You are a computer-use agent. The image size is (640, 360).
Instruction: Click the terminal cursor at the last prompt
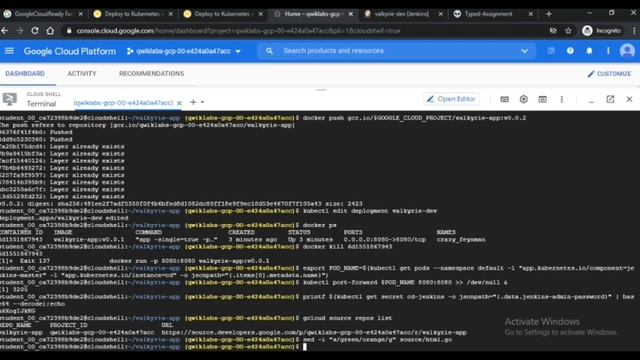[304, 347]
